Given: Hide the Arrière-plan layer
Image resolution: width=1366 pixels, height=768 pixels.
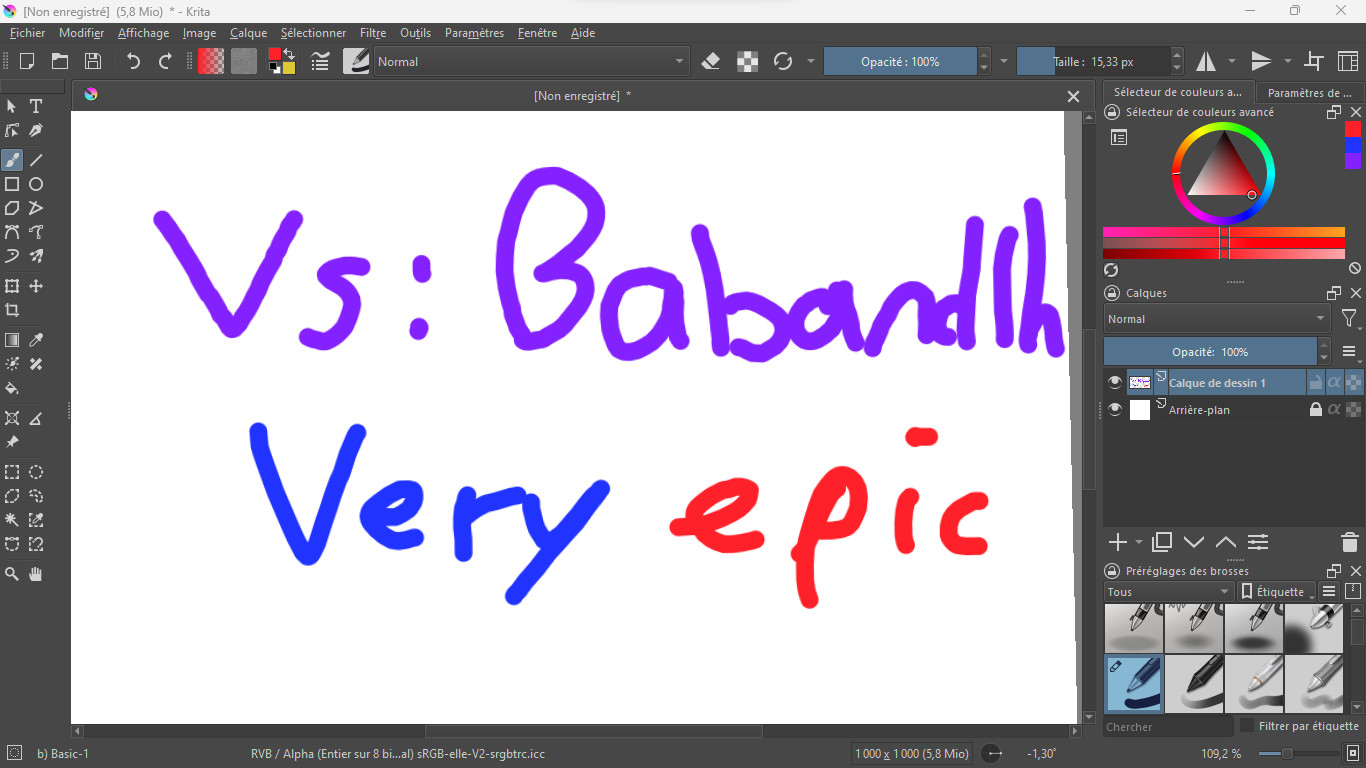Looking at the screenshot, I should [1115, 410].
